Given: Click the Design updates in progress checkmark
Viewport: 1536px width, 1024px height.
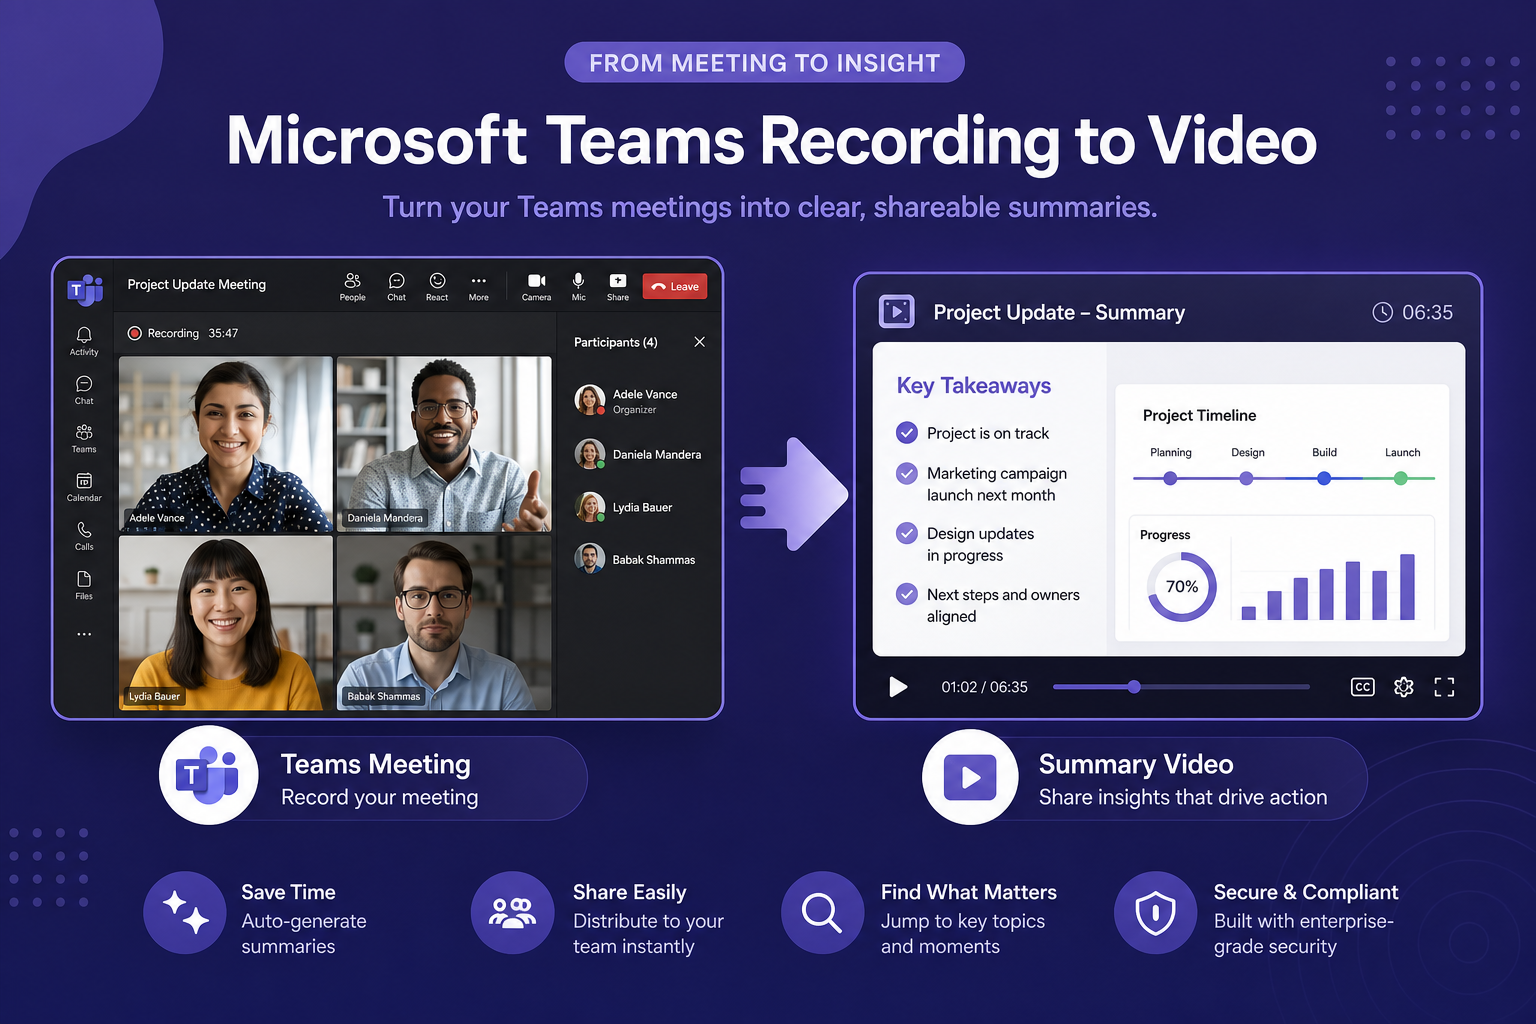Looking at the screenshot, I should pyautogui.click(x=907, y=533).
